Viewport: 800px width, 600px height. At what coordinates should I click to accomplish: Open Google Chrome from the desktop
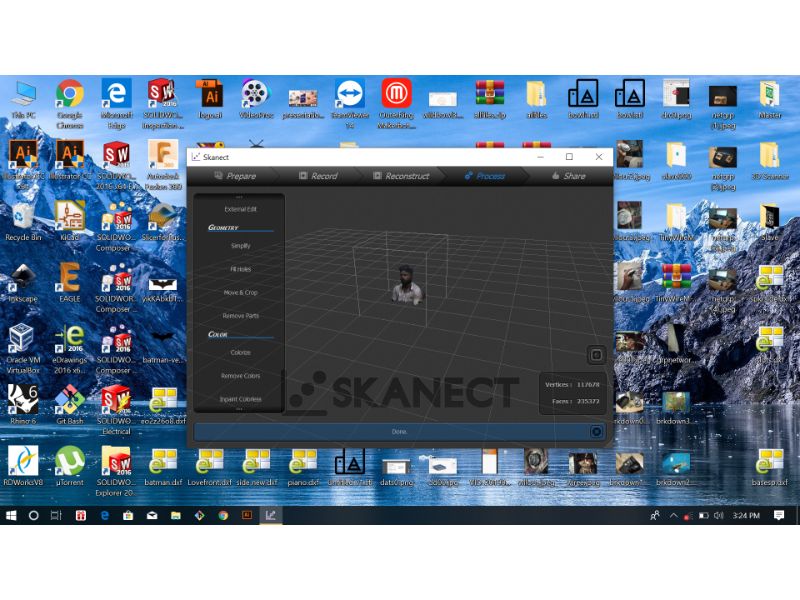pyautogui.click(x=70, y=105)
